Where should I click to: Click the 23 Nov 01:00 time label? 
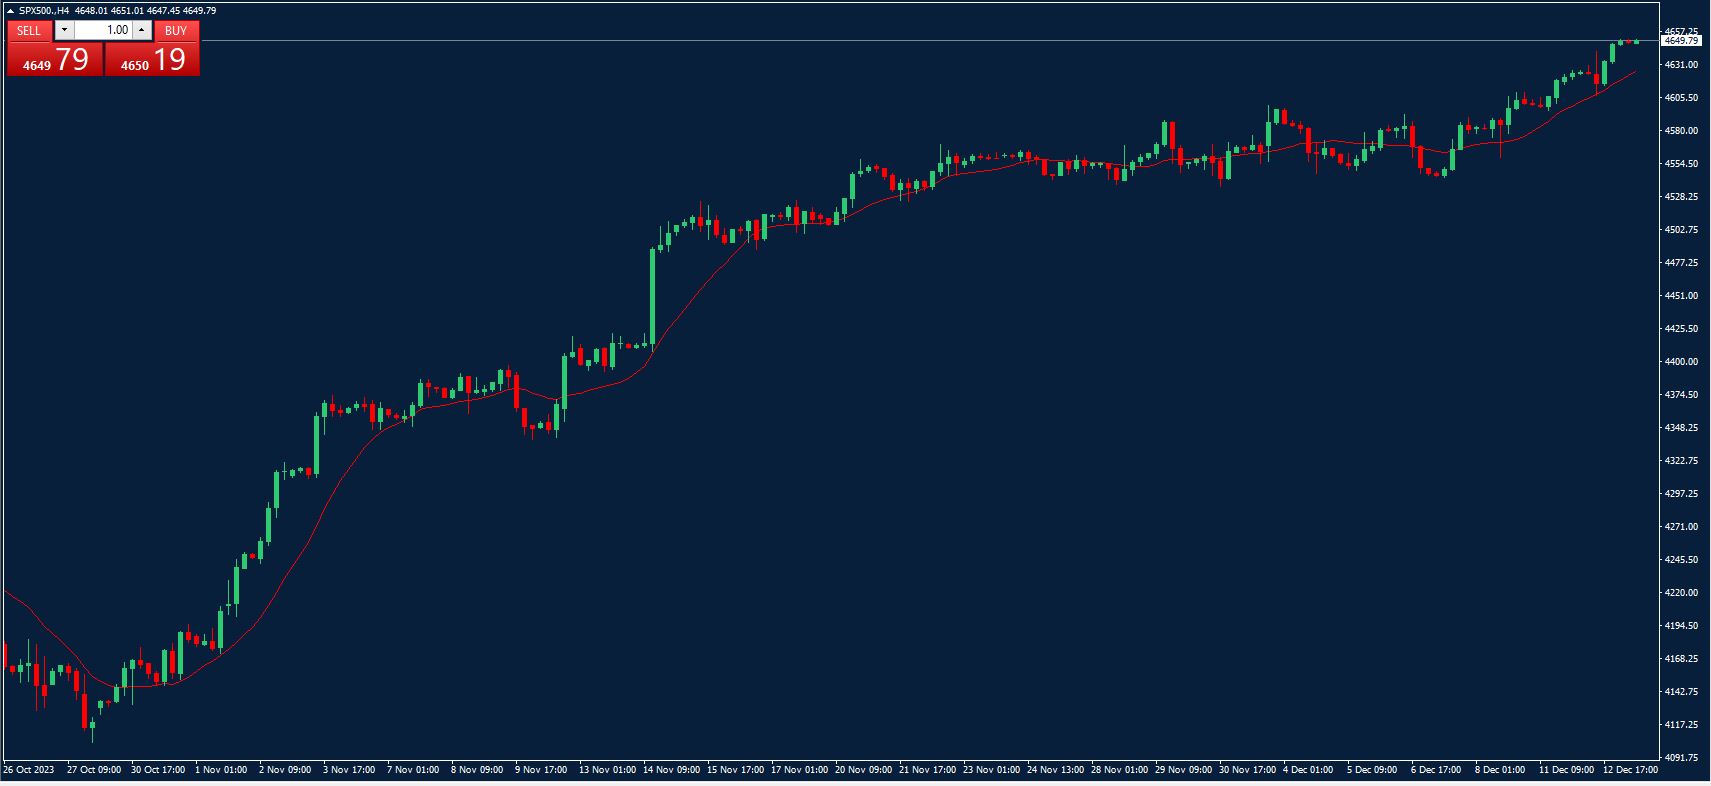991,770
